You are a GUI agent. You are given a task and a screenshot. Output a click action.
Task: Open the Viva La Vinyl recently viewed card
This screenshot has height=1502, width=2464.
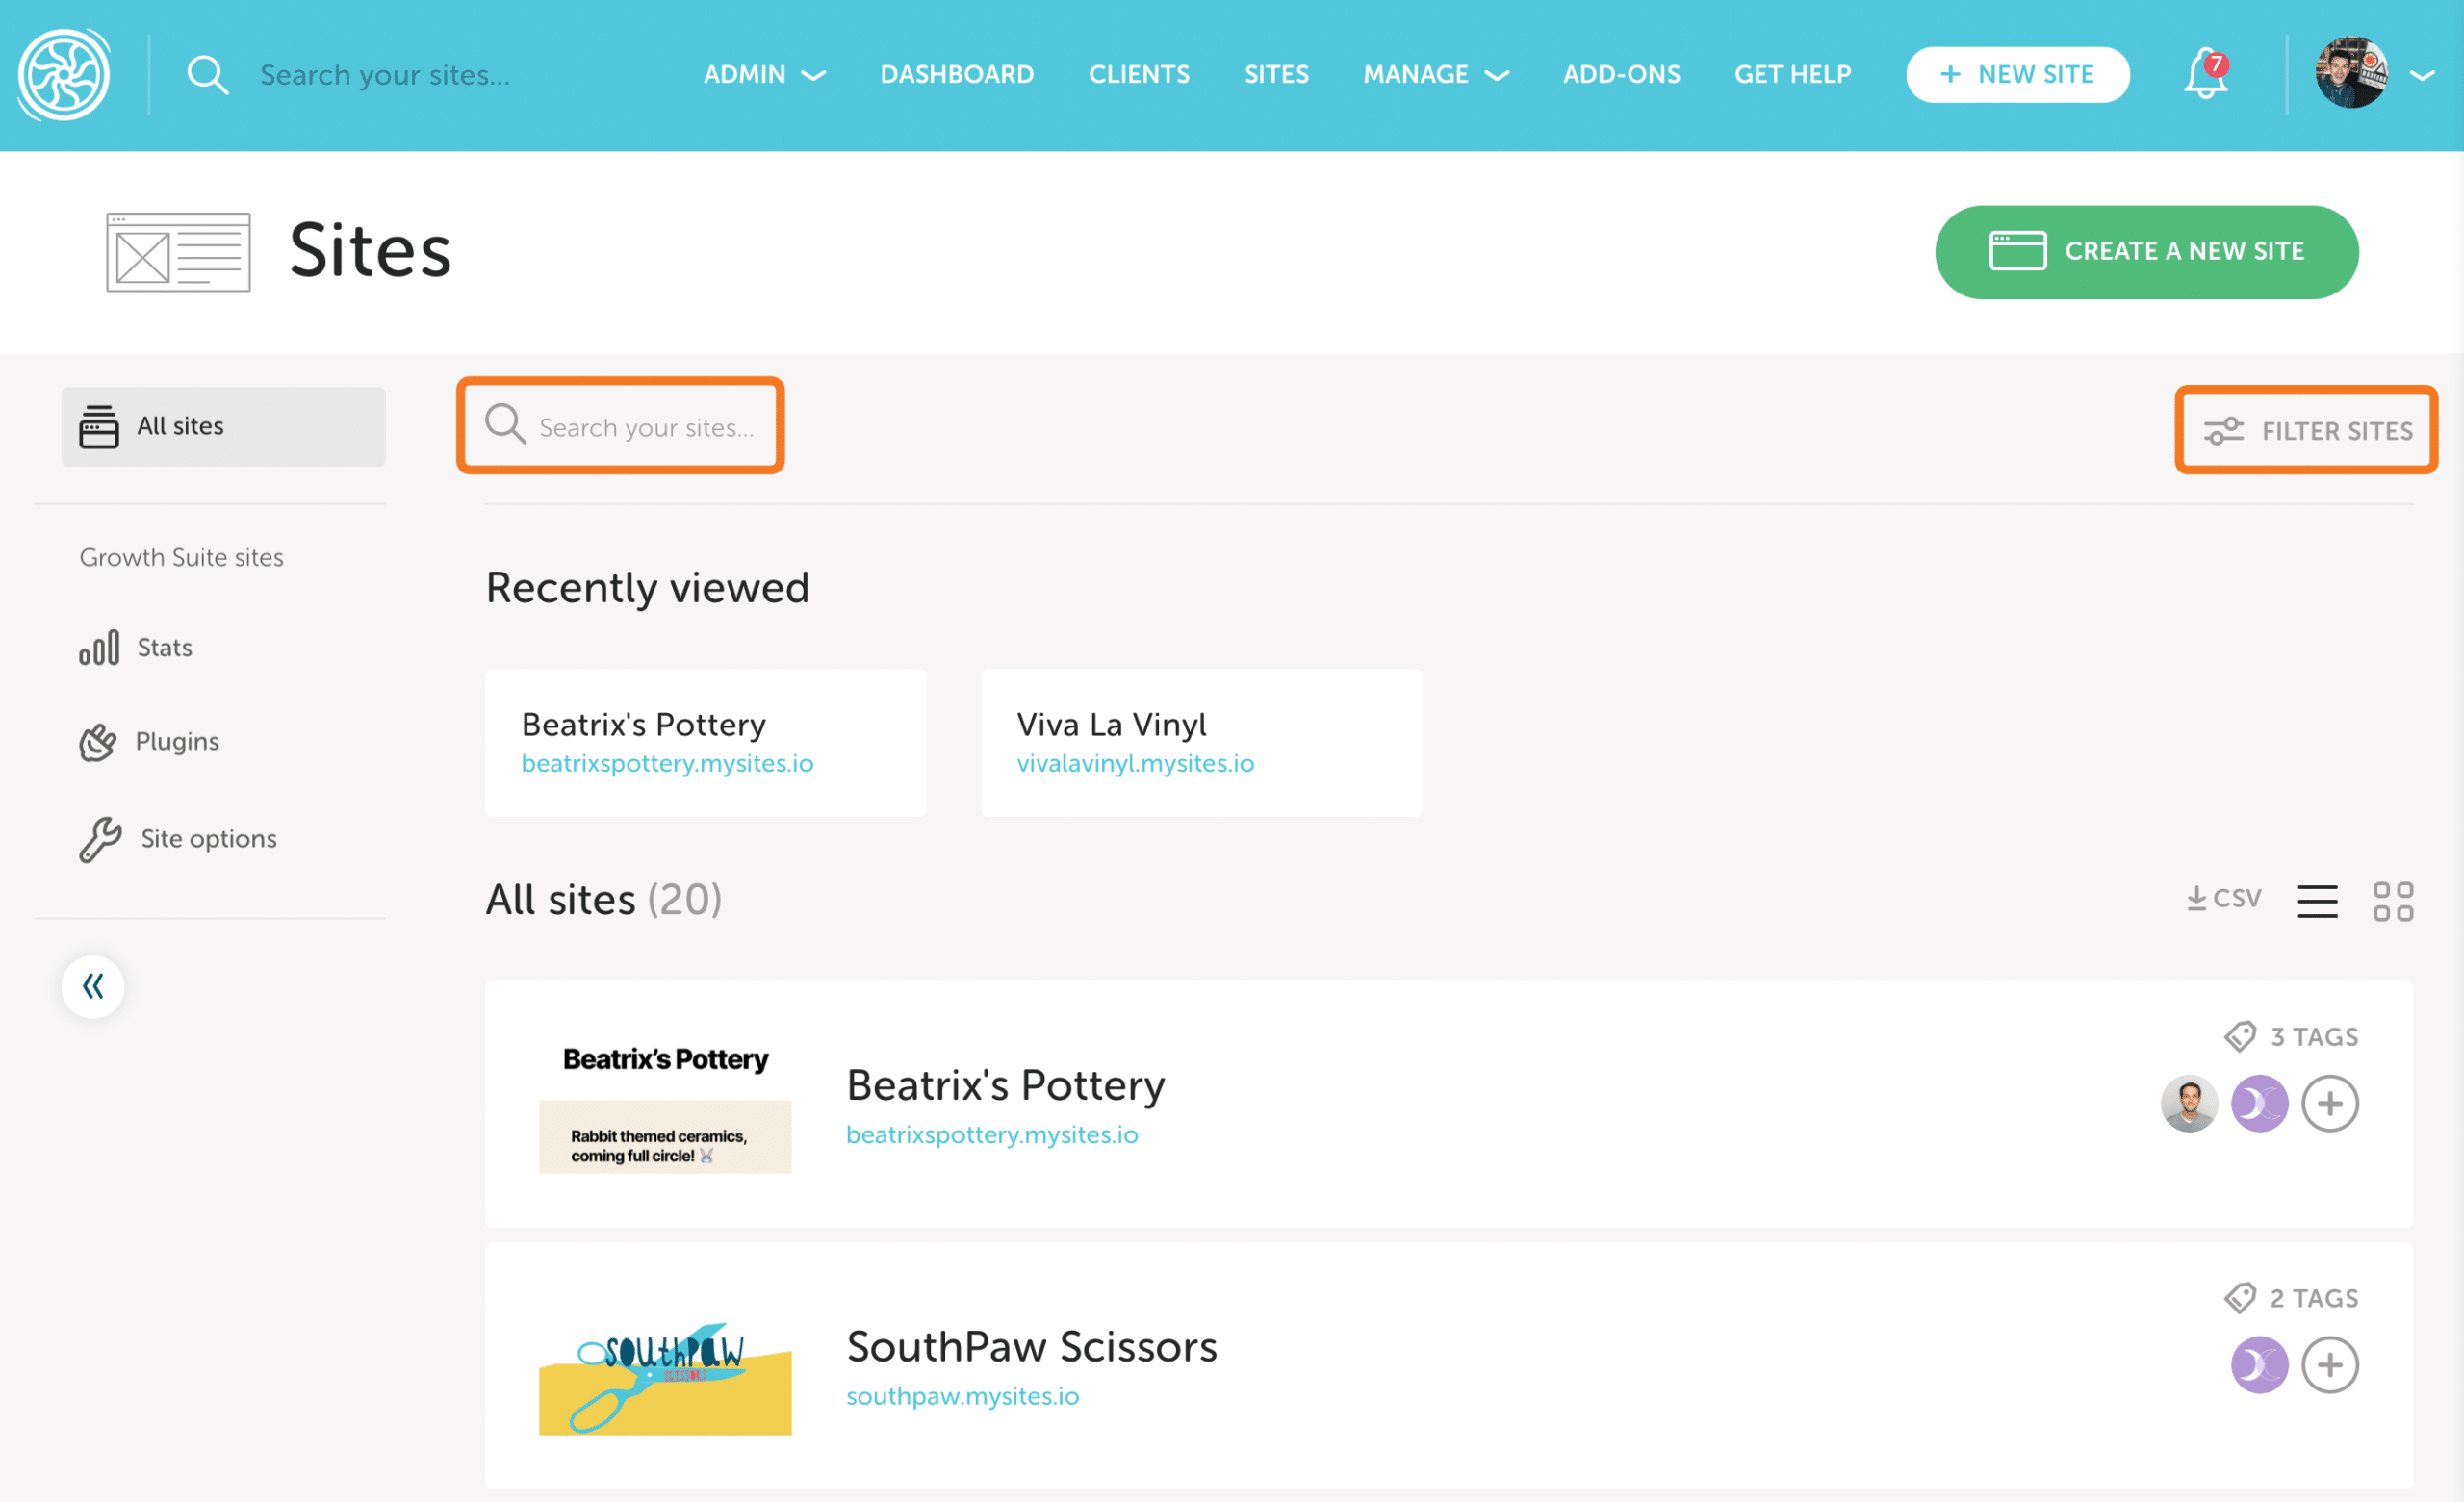click(1201, 743)
